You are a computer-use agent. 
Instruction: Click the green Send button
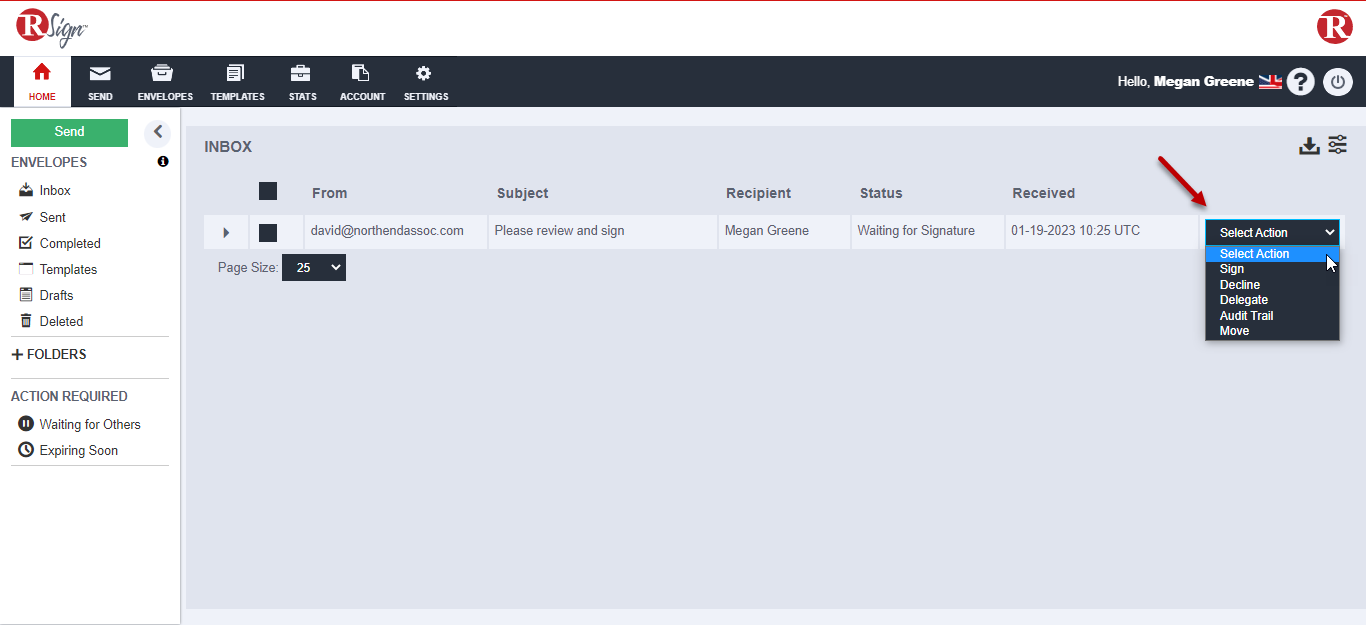(69, 132)
